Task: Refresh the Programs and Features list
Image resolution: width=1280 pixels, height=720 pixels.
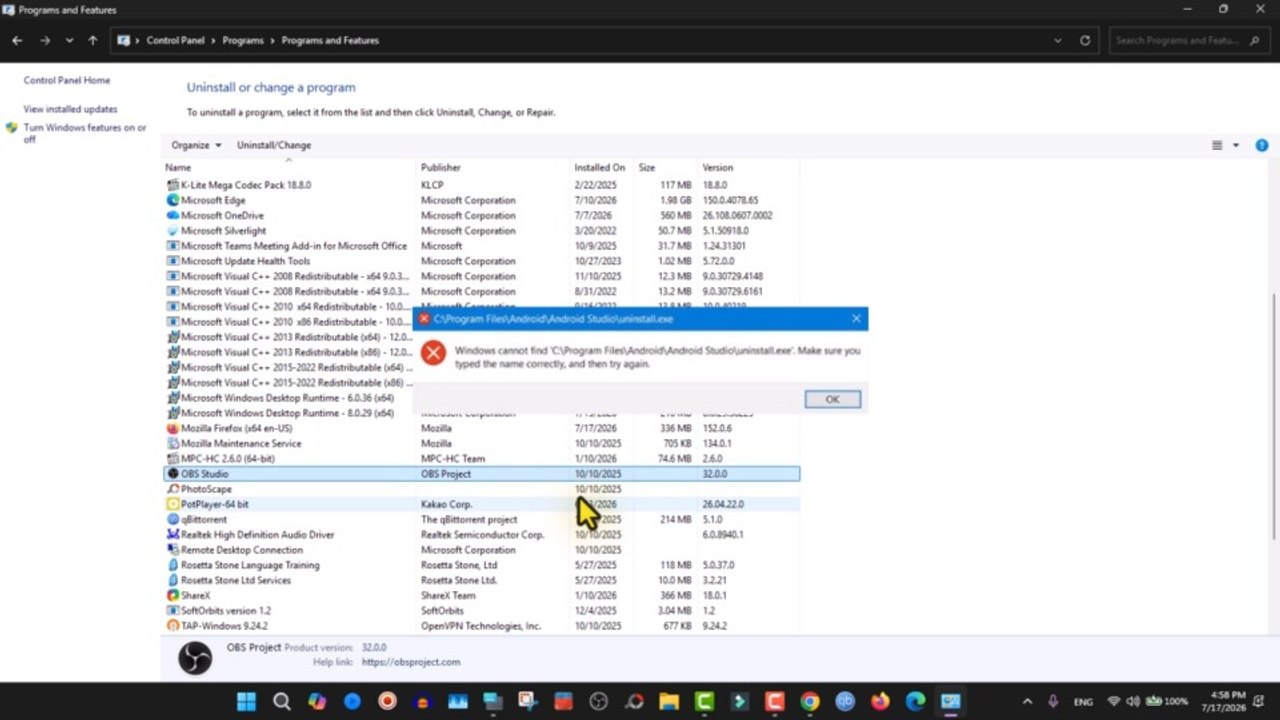Action: [x=1085, y=41]
